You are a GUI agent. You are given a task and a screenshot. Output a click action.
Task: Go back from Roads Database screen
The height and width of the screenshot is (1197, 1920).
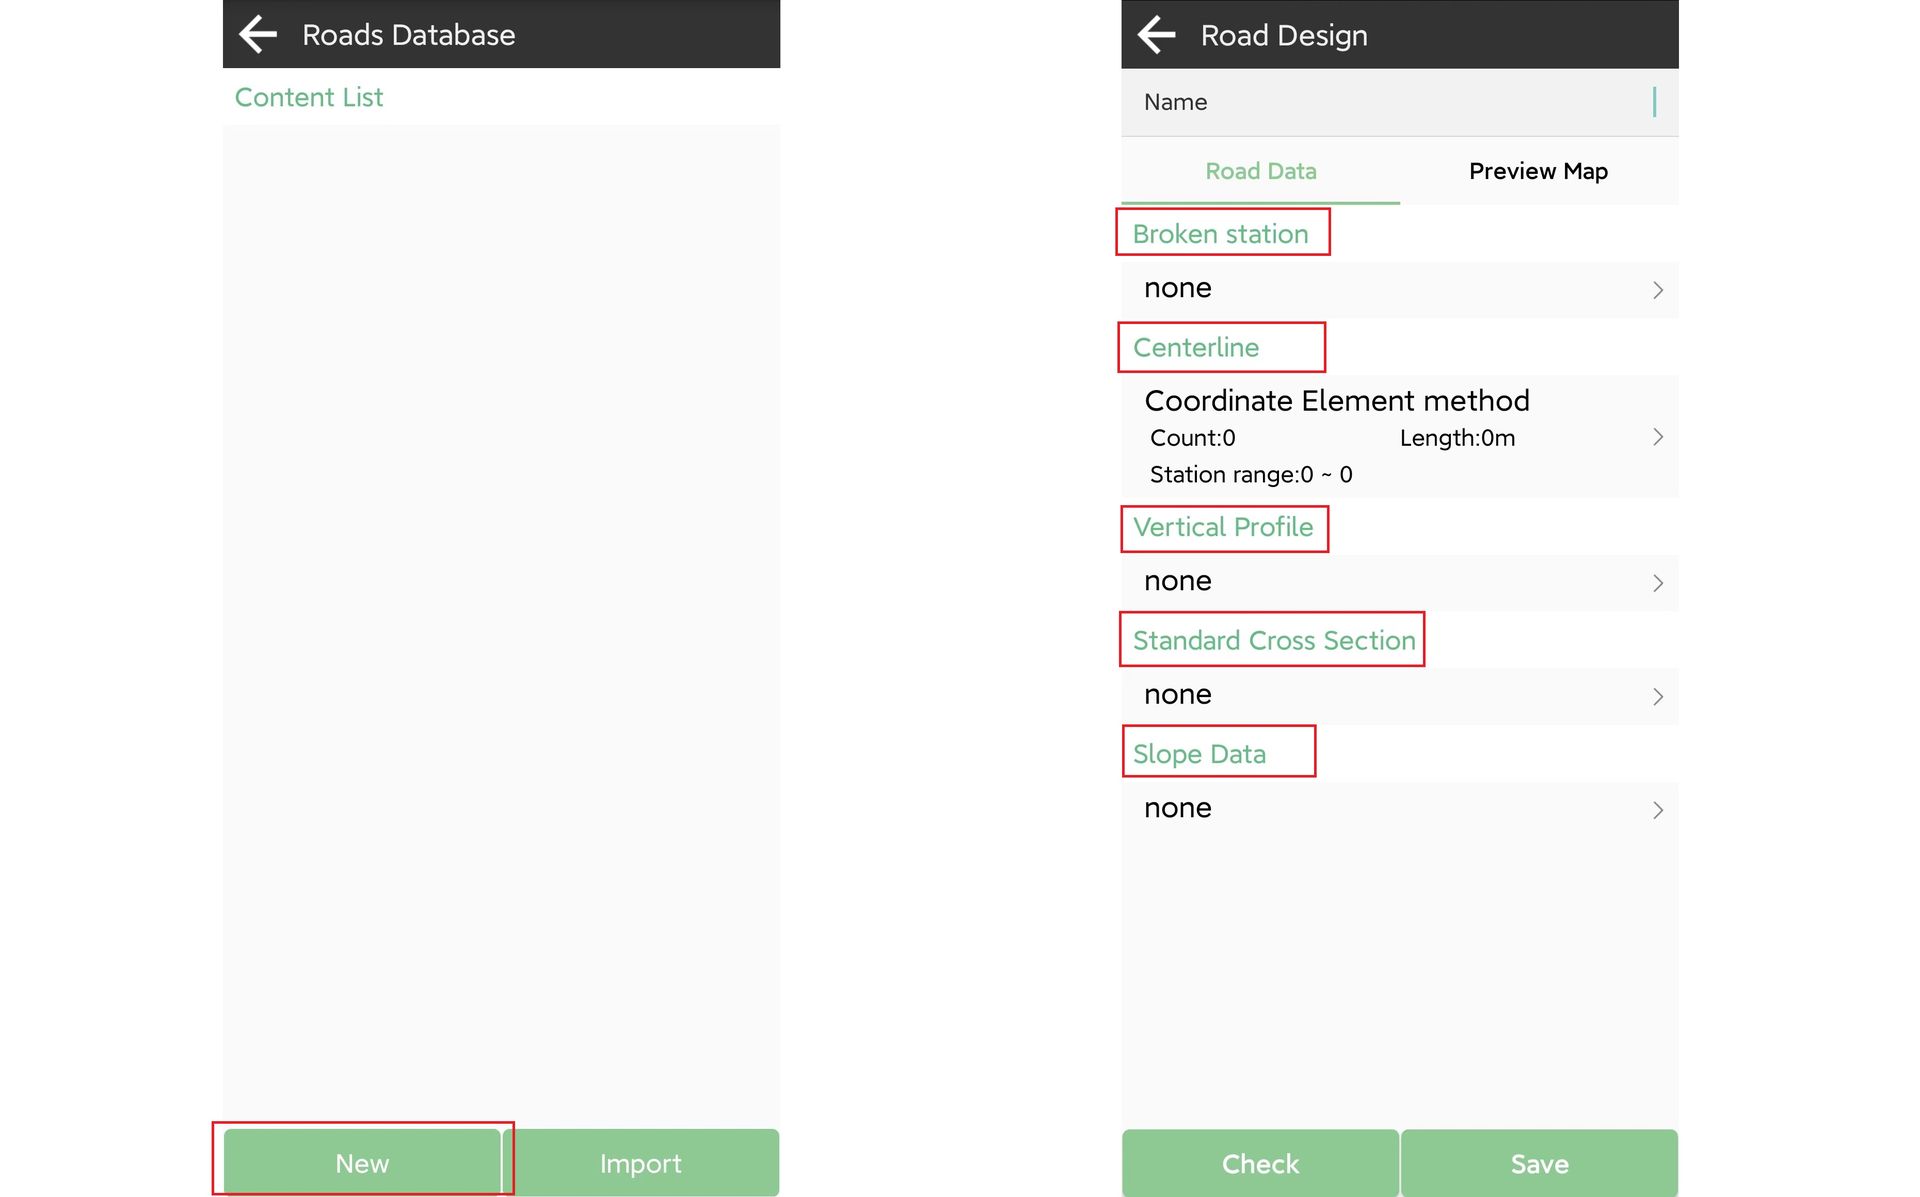[258, 35]
